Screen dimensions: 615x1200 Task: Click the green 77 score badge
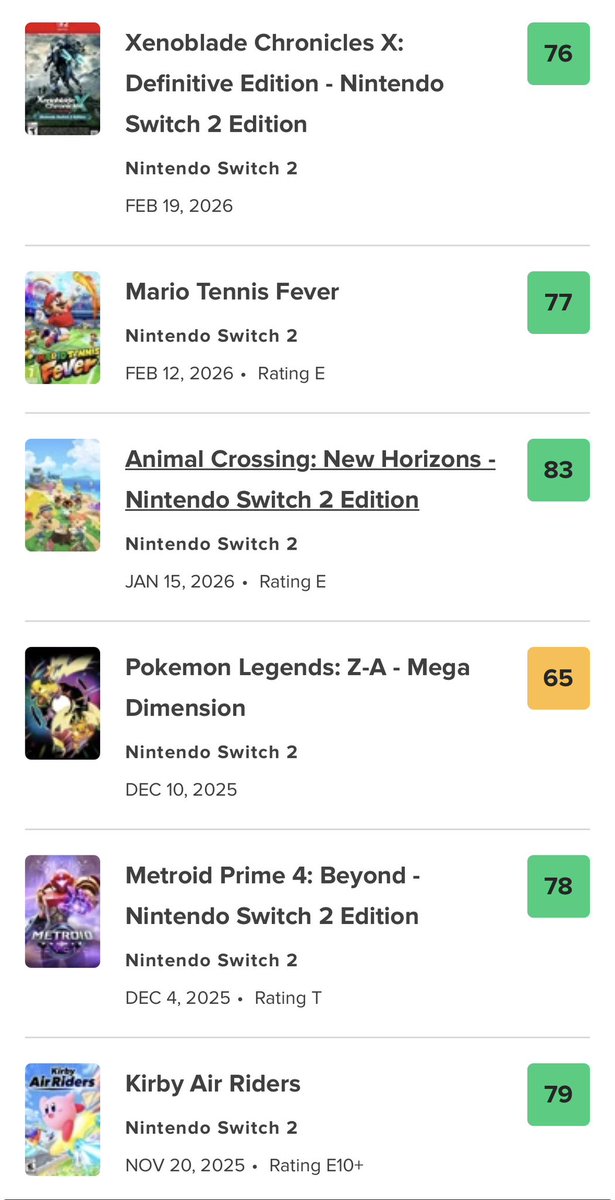pos(558,302)
